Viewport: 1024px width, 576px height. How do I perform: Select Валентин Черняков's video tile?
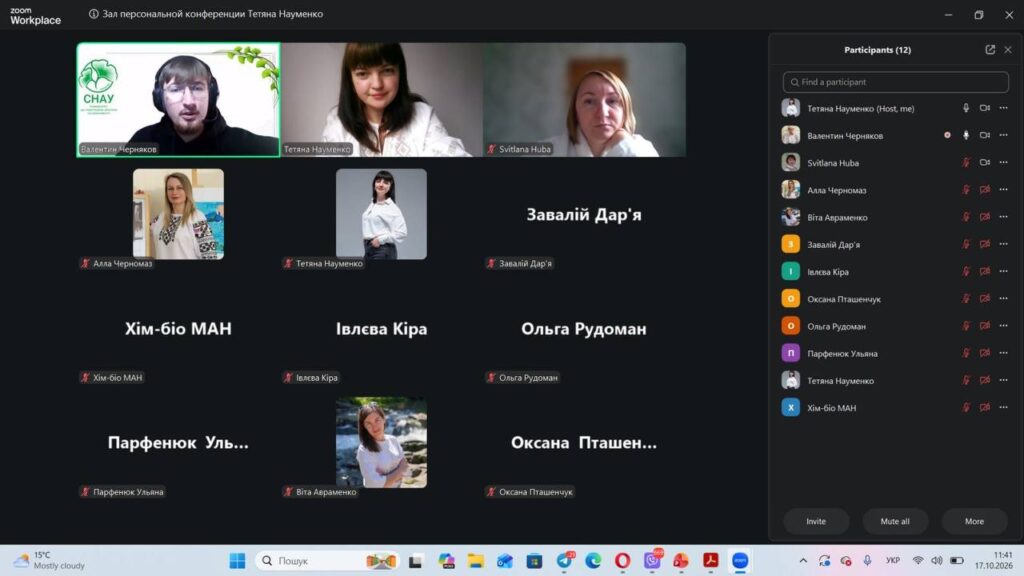(x=178, y=100)
